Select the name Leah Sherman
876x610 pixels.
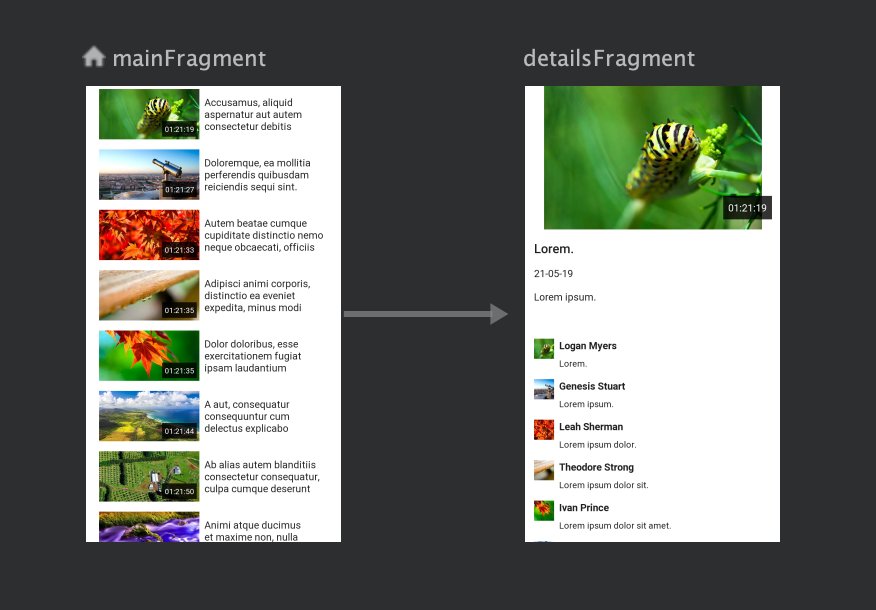591,427
